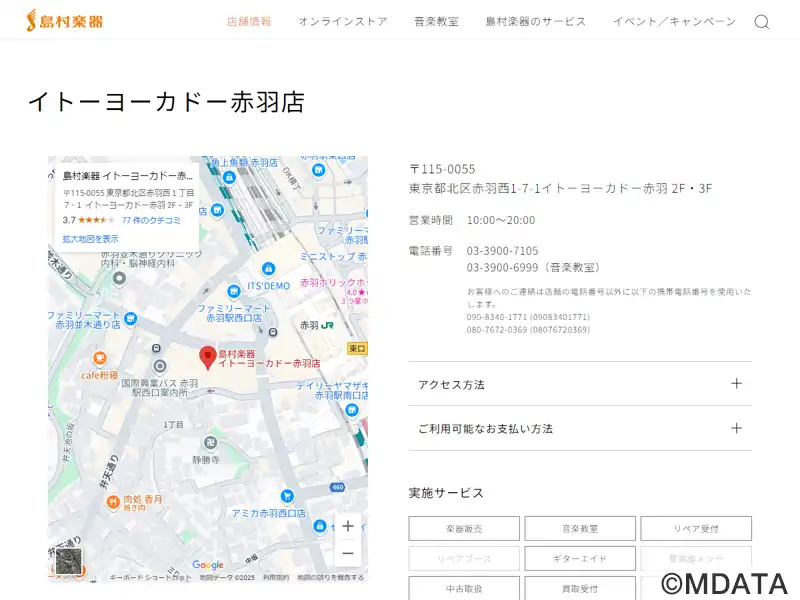
Task: Click the Shimamura Gakki (島村楽器) logo
Action: tap(65, 21)
